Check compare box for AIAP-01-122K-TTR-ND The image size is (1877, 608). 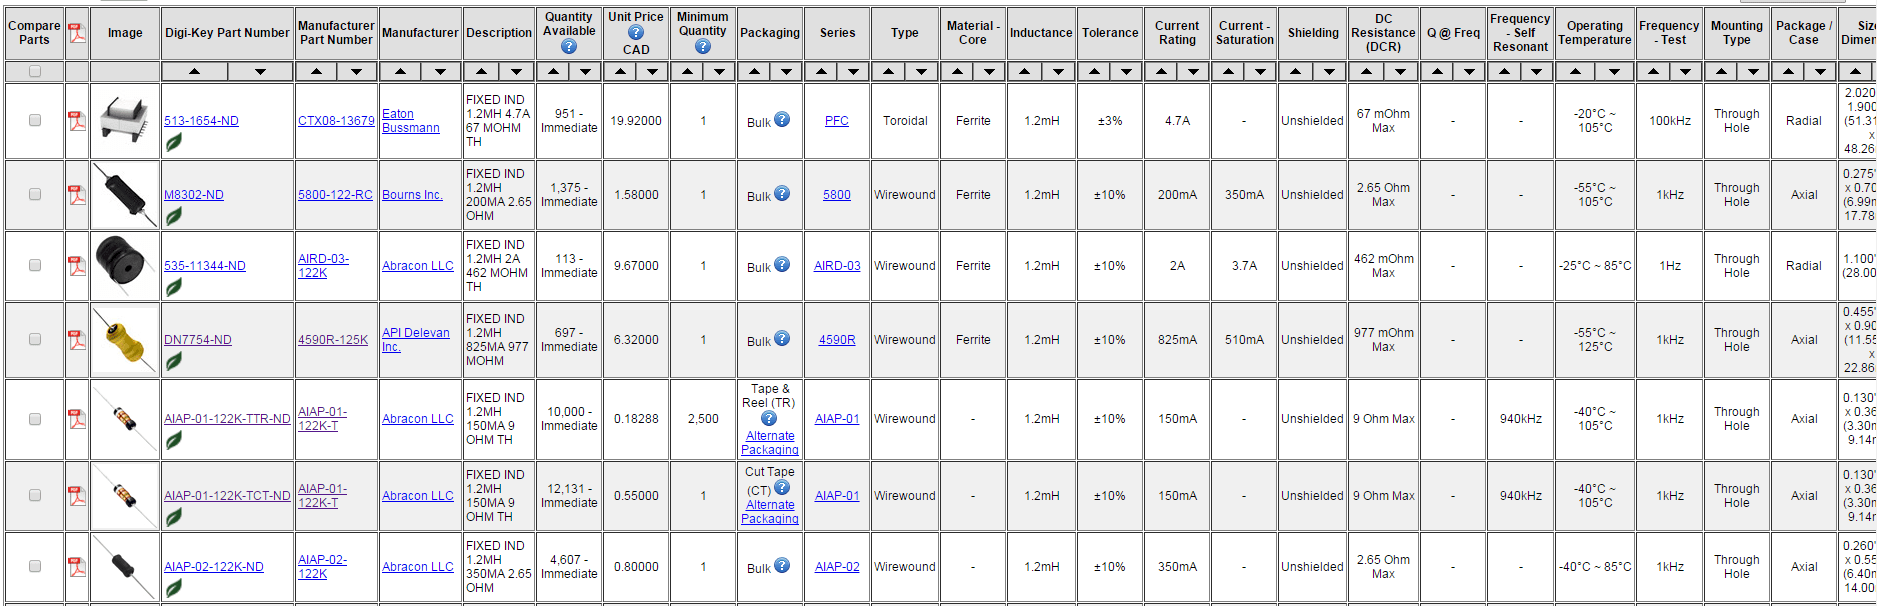click(35, 419)
